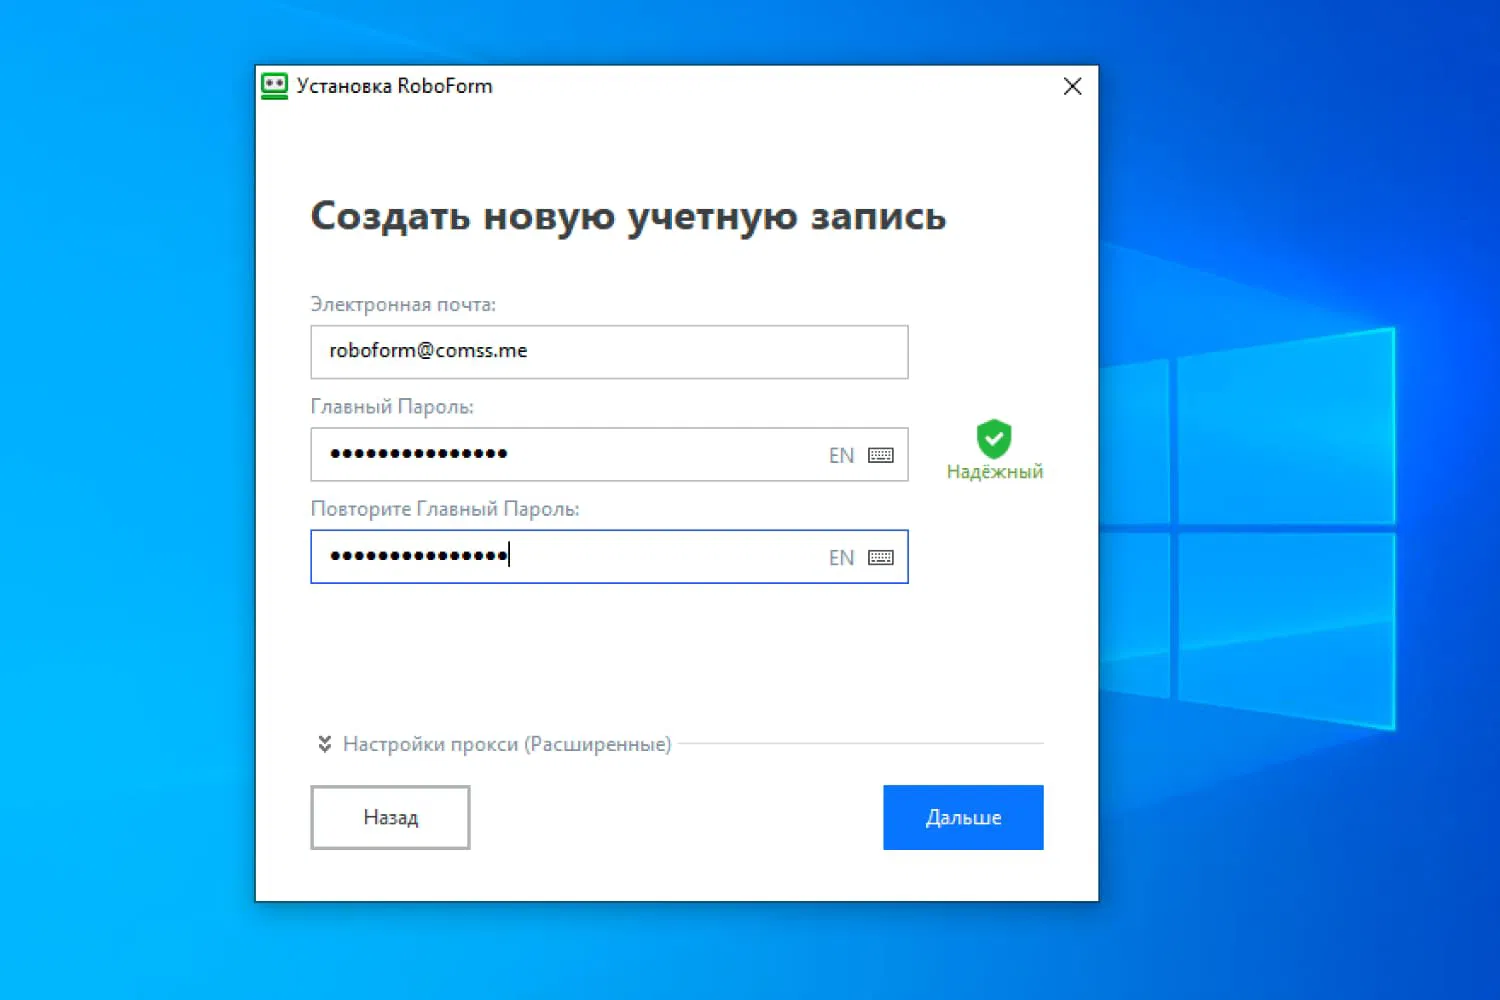Click the Настройки прокси (Расширенные) label
1500x1000 pixels.
tap(507, 744)
